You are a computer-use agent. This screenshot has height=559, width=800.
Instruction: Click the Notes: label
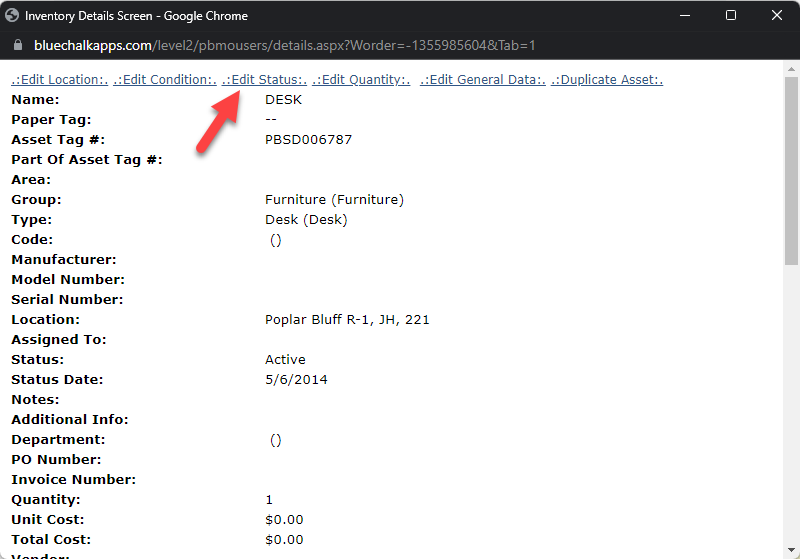coord(35,399)
